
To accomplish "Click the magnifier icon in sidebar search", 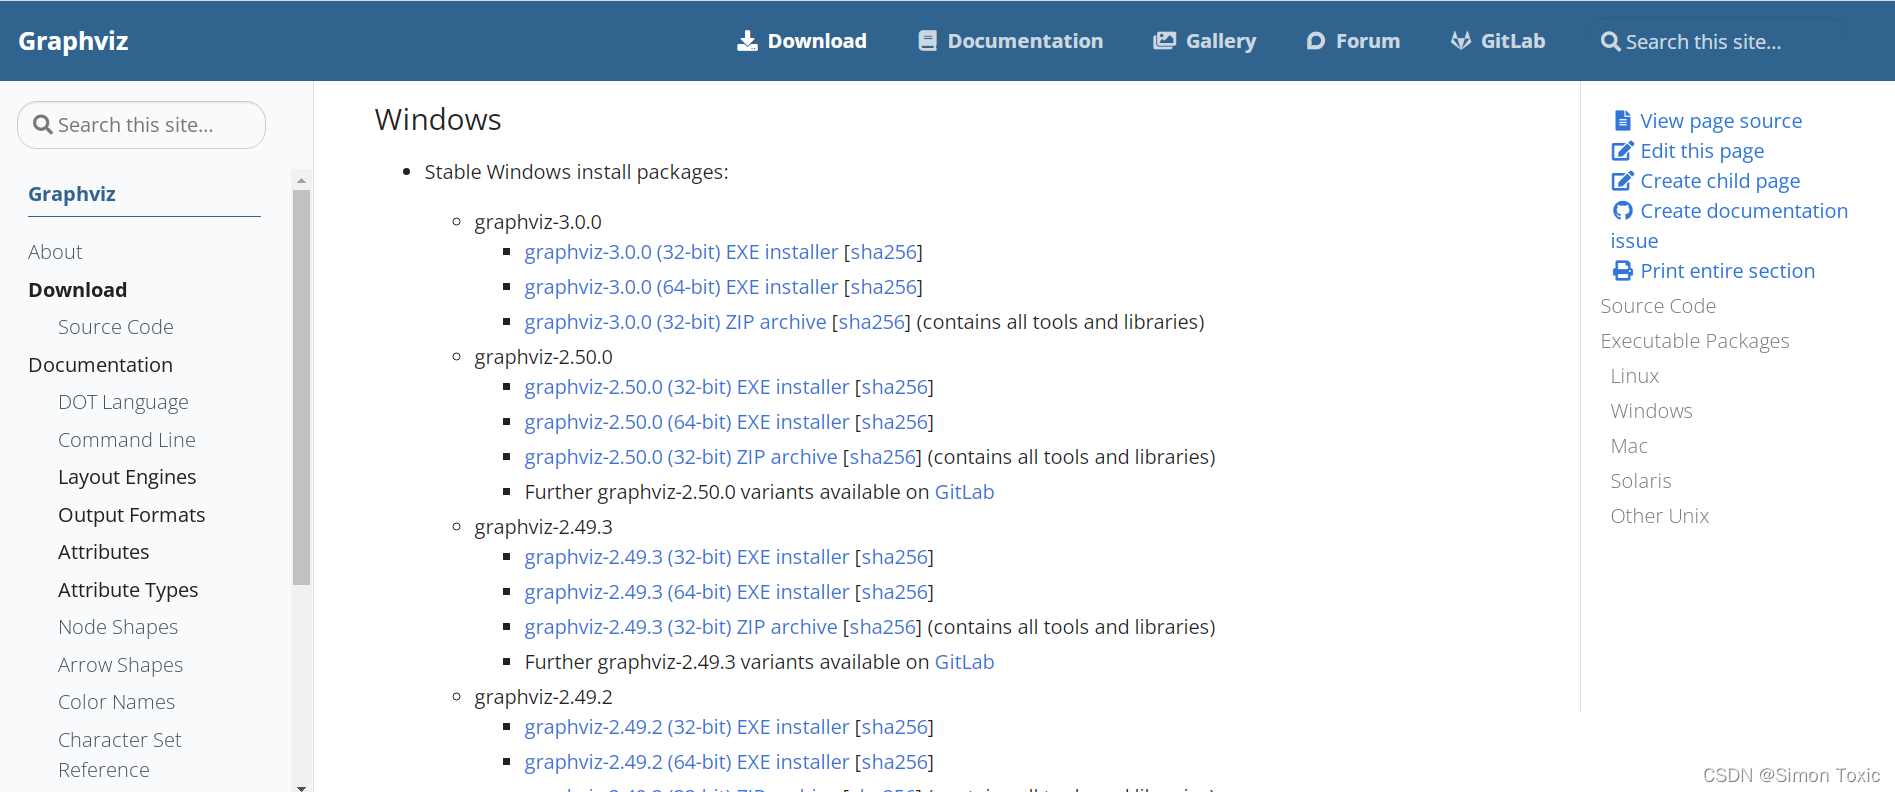I will pyautogui.click(x=43, y=125).
